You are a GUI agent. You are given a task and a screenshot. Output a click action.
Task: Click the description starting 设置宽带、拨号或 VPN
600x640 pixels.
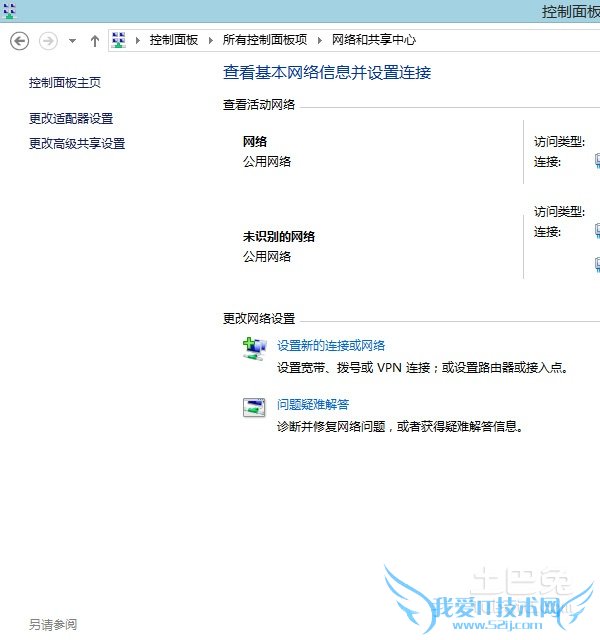coord(422,368)
